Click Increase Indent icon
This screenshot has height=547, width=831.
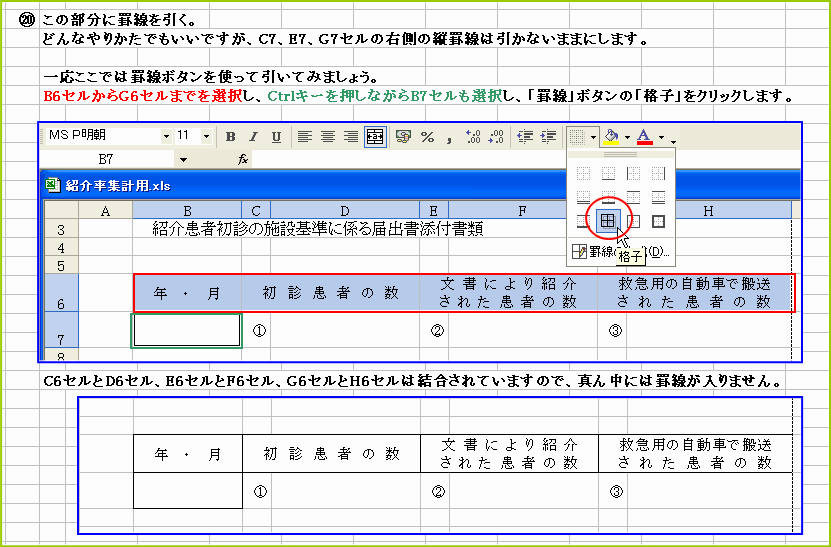[549, 137]
